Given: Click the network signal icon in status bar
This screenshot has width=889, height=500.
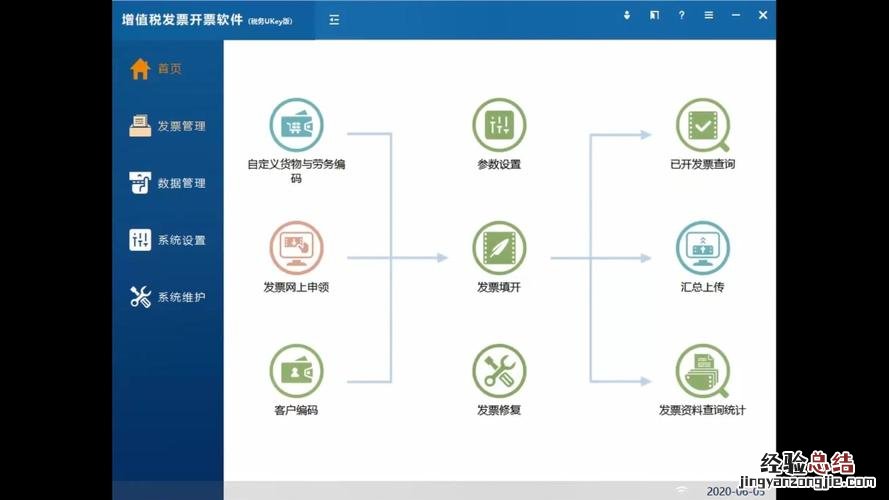Looking at the screenshot, I should (x=681, y=490).
